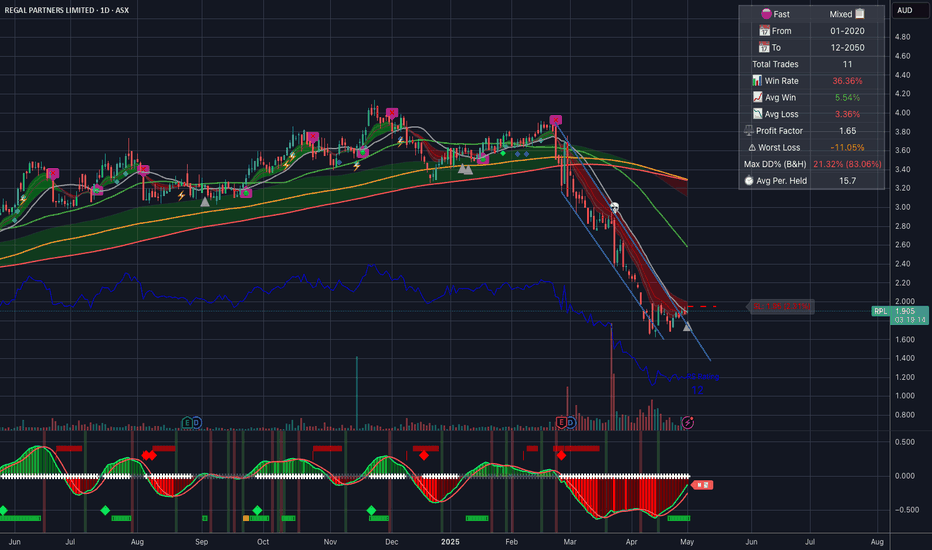Click the -0.500 oscillator scale label

(x=905, y=510)
